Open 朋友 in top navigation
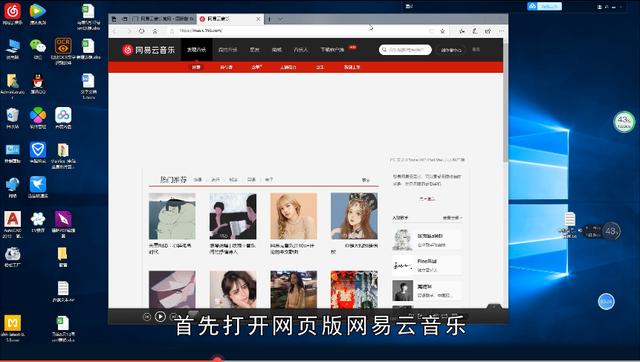Image resolution: width=640 pixels, height=362 pixels. (x=254, y=50)
